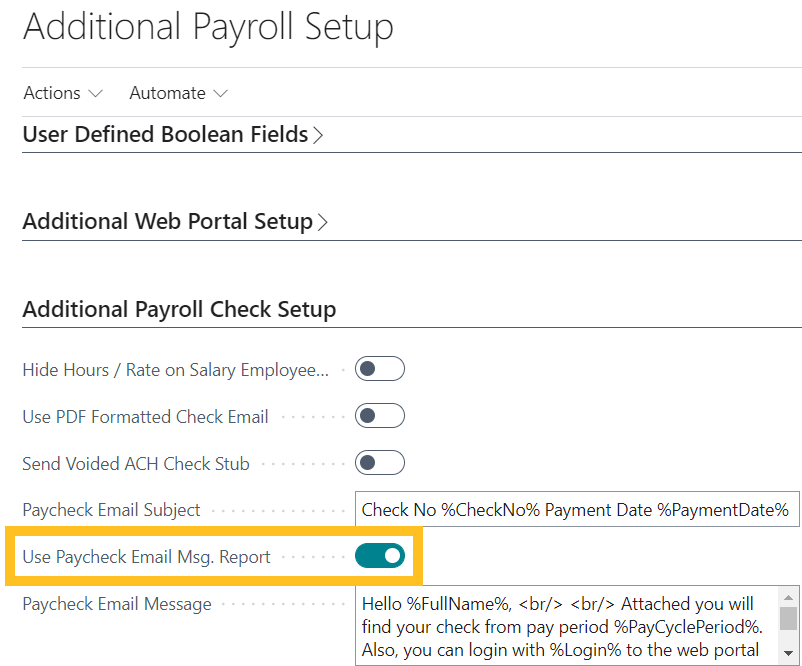Expand the User Defined Boolean Fields heading
Image resolution: width=802 pixels, height=666 pixels.
coord(165,134)
